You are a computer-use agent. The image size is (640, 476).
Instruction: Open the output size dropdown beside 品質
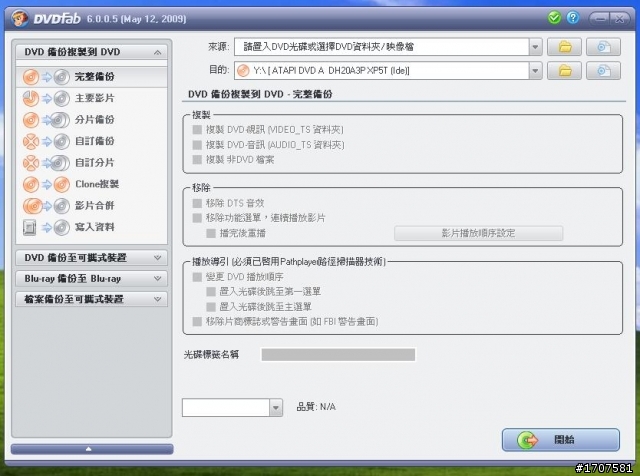pos(276,407)
